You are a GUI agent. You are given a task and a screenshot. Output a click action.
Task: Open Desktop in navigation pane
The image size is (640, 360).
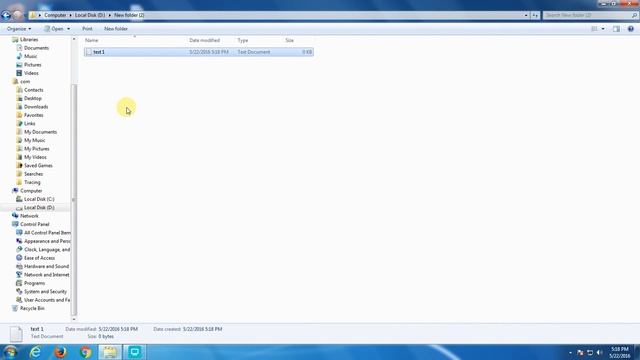click(x=33, y=98)
